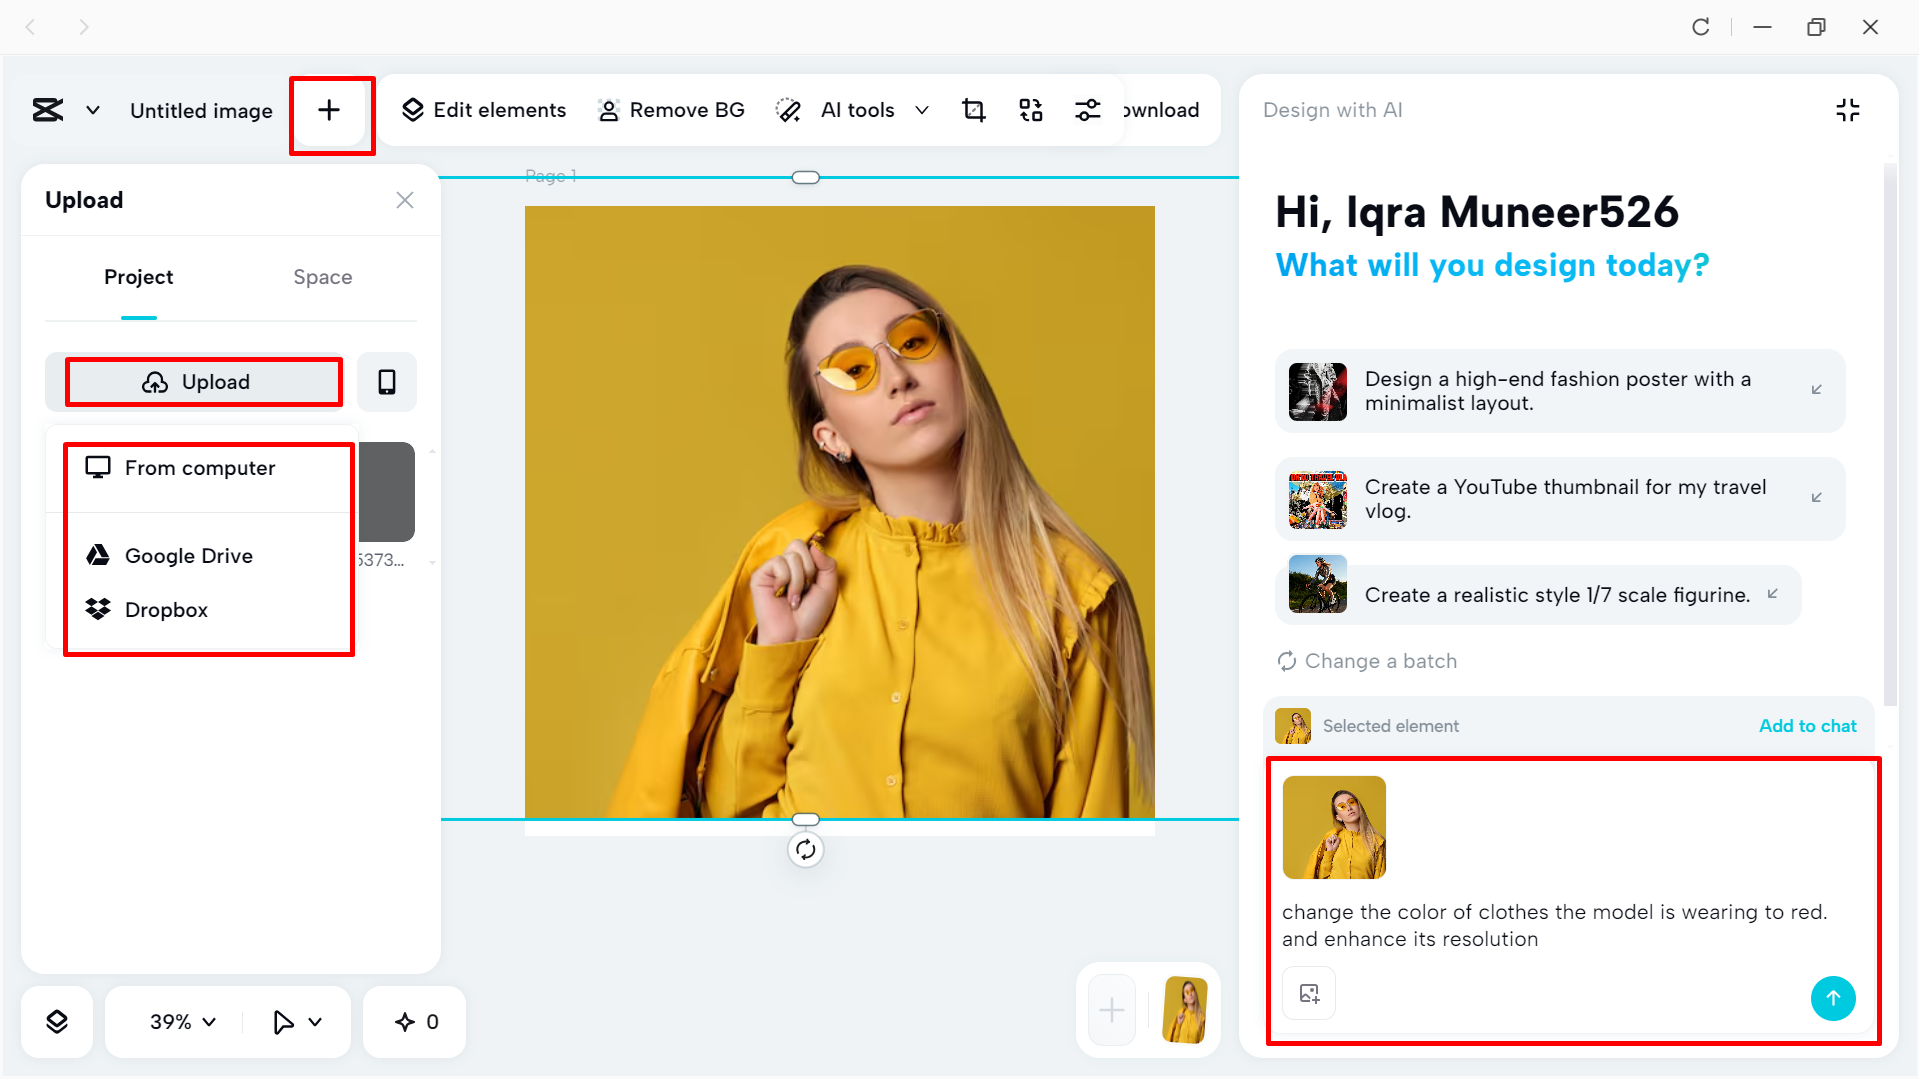Click the plus add button in top bar
Viewport: 1919px width, 1079px height.
[x=329, y=110]
